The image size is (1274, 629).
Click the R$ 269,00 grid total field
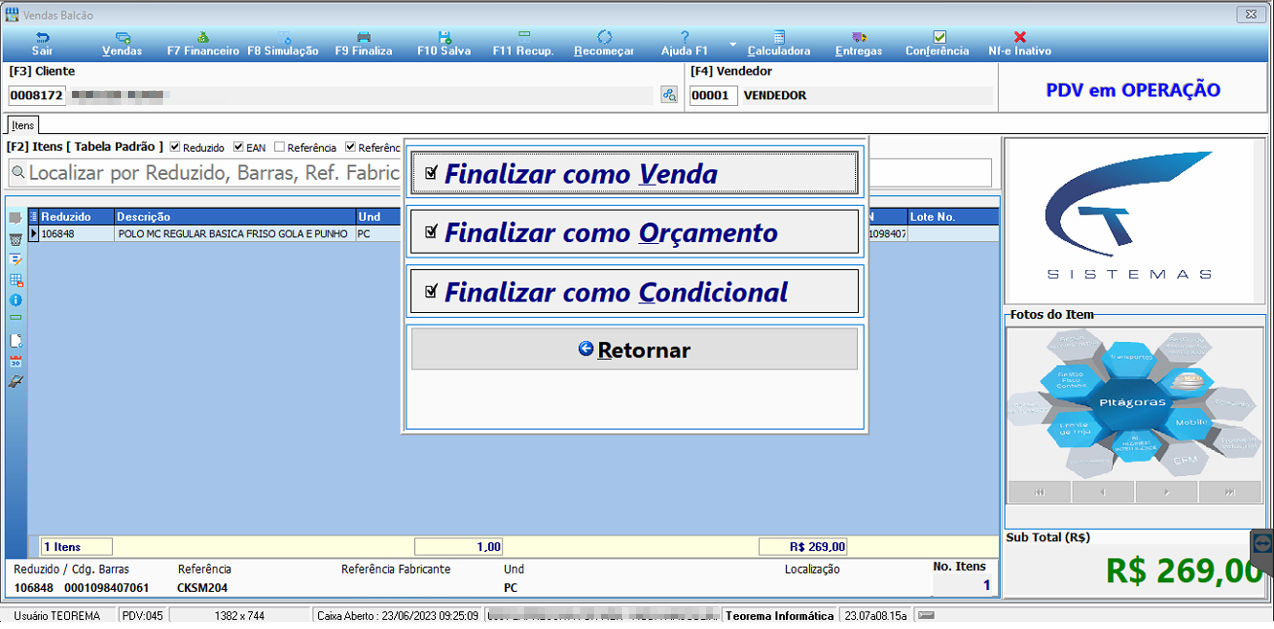pyautogui.click(x=803, y=547)
